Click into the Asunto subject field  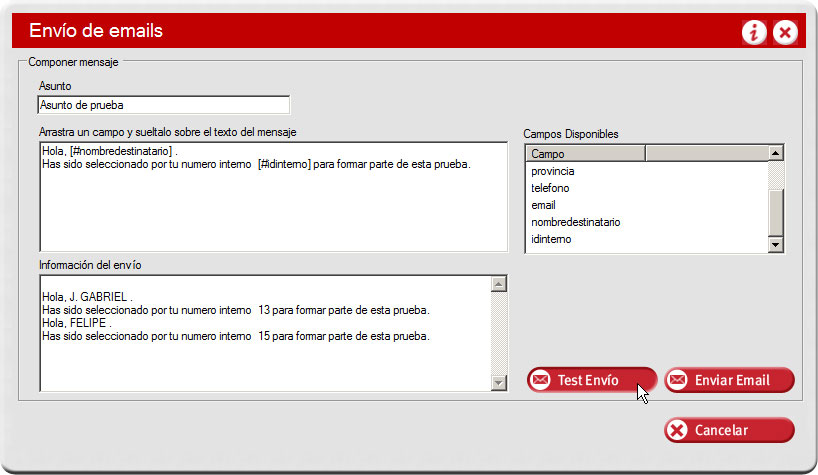[163, 105]
